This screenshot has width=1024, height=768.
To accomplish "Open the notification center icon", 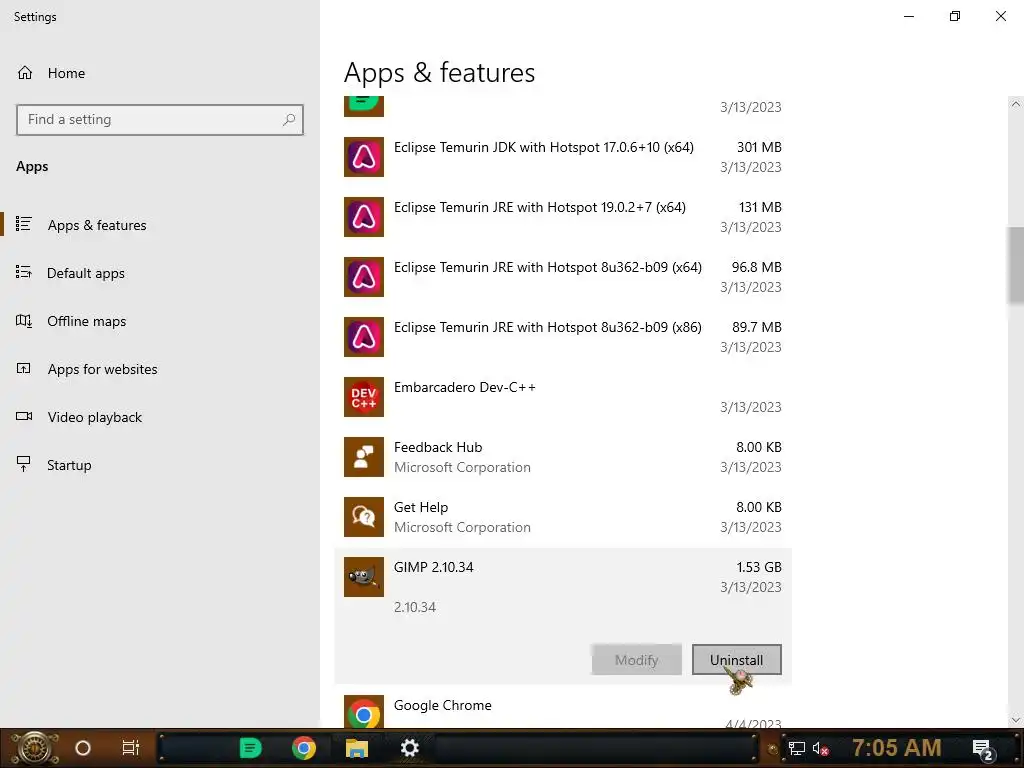I will (983, 750).
